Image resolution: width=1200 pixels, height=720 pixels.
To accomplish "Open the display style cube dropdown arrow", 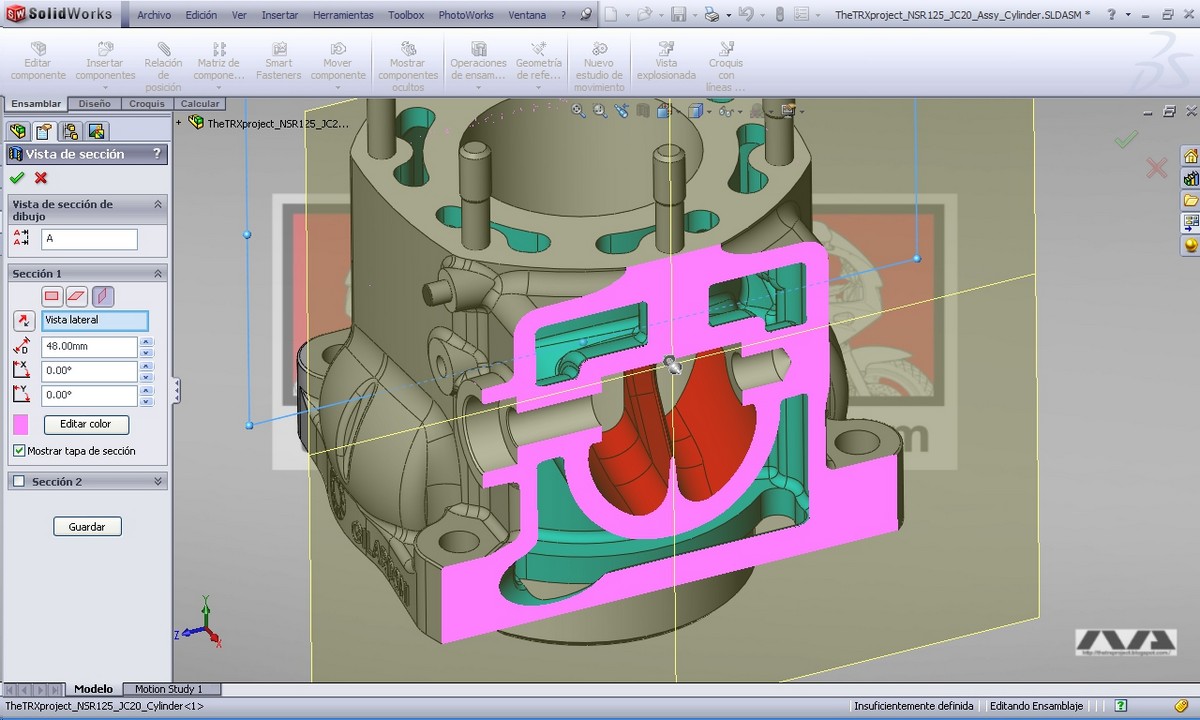I will pos(707,112).
